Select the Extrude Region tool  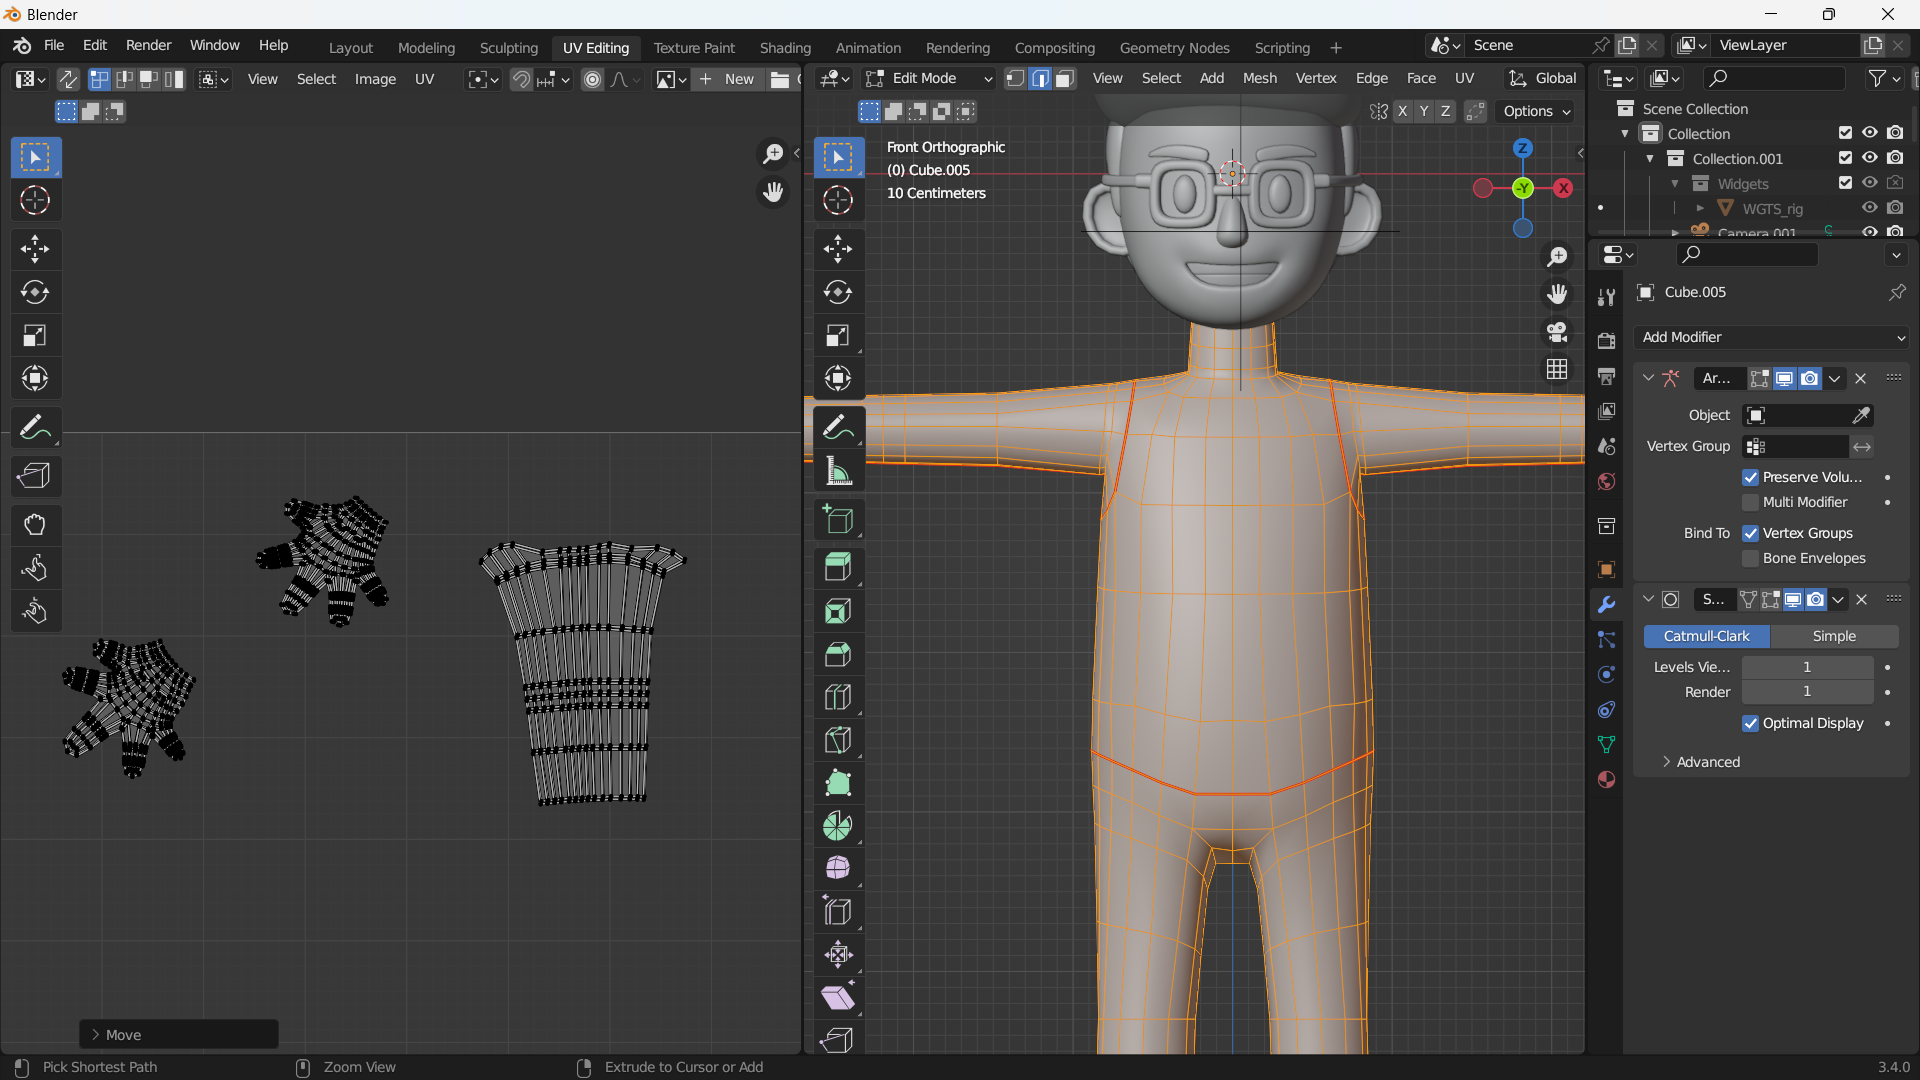pyautogui.click(x=838, y=567)
